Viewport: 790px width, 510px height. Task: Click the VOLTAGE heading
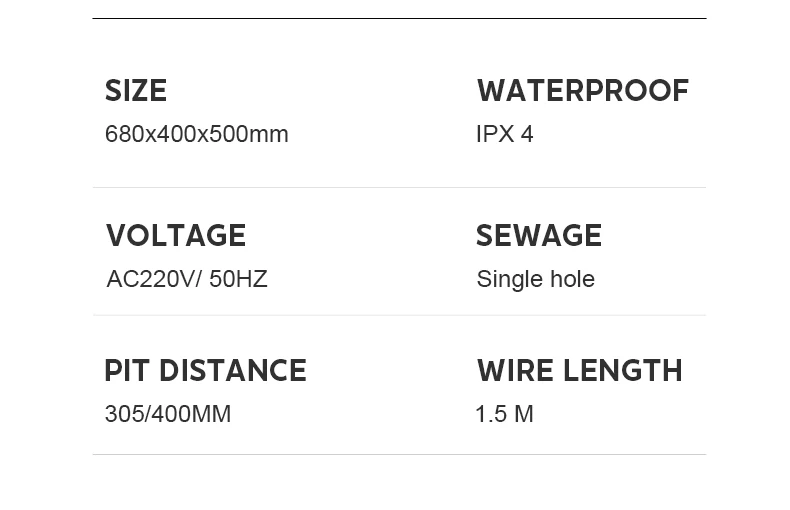coord(176,236)
